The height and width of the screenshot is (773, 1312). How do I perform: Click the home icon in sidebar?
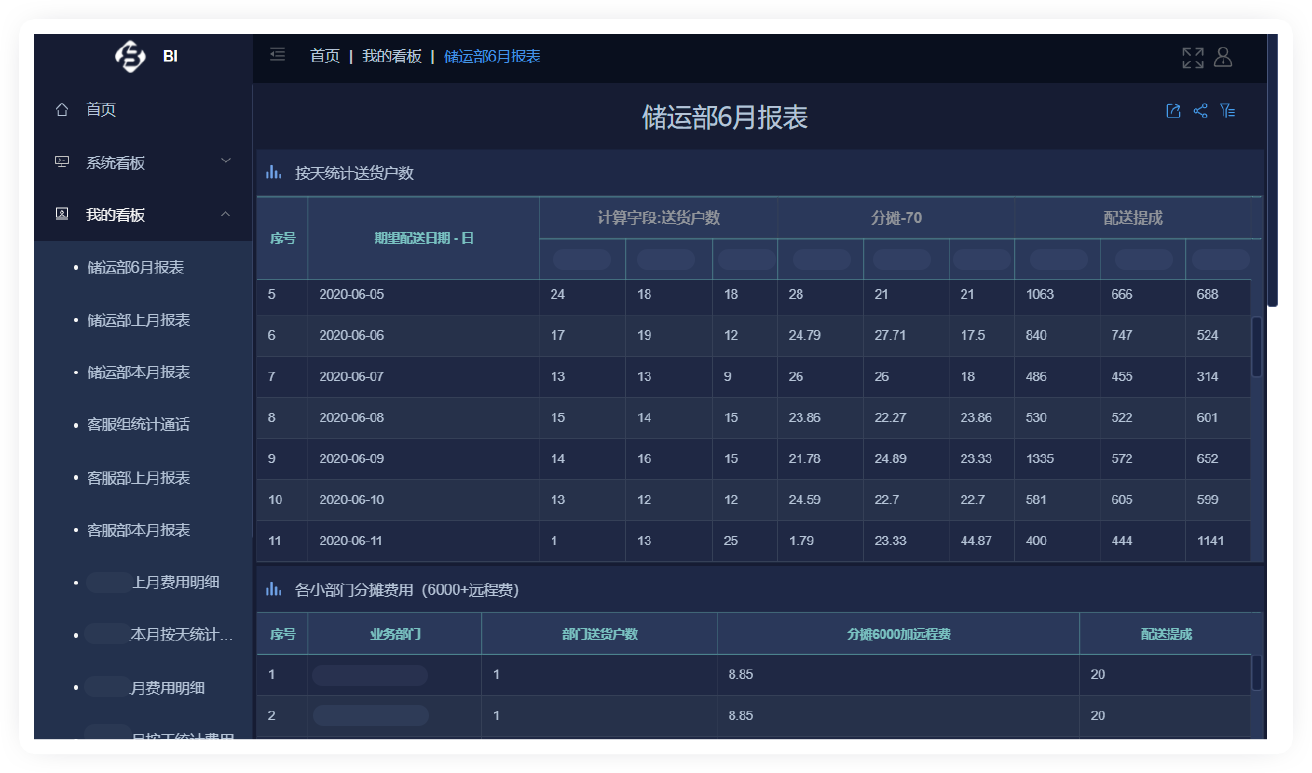62,110
